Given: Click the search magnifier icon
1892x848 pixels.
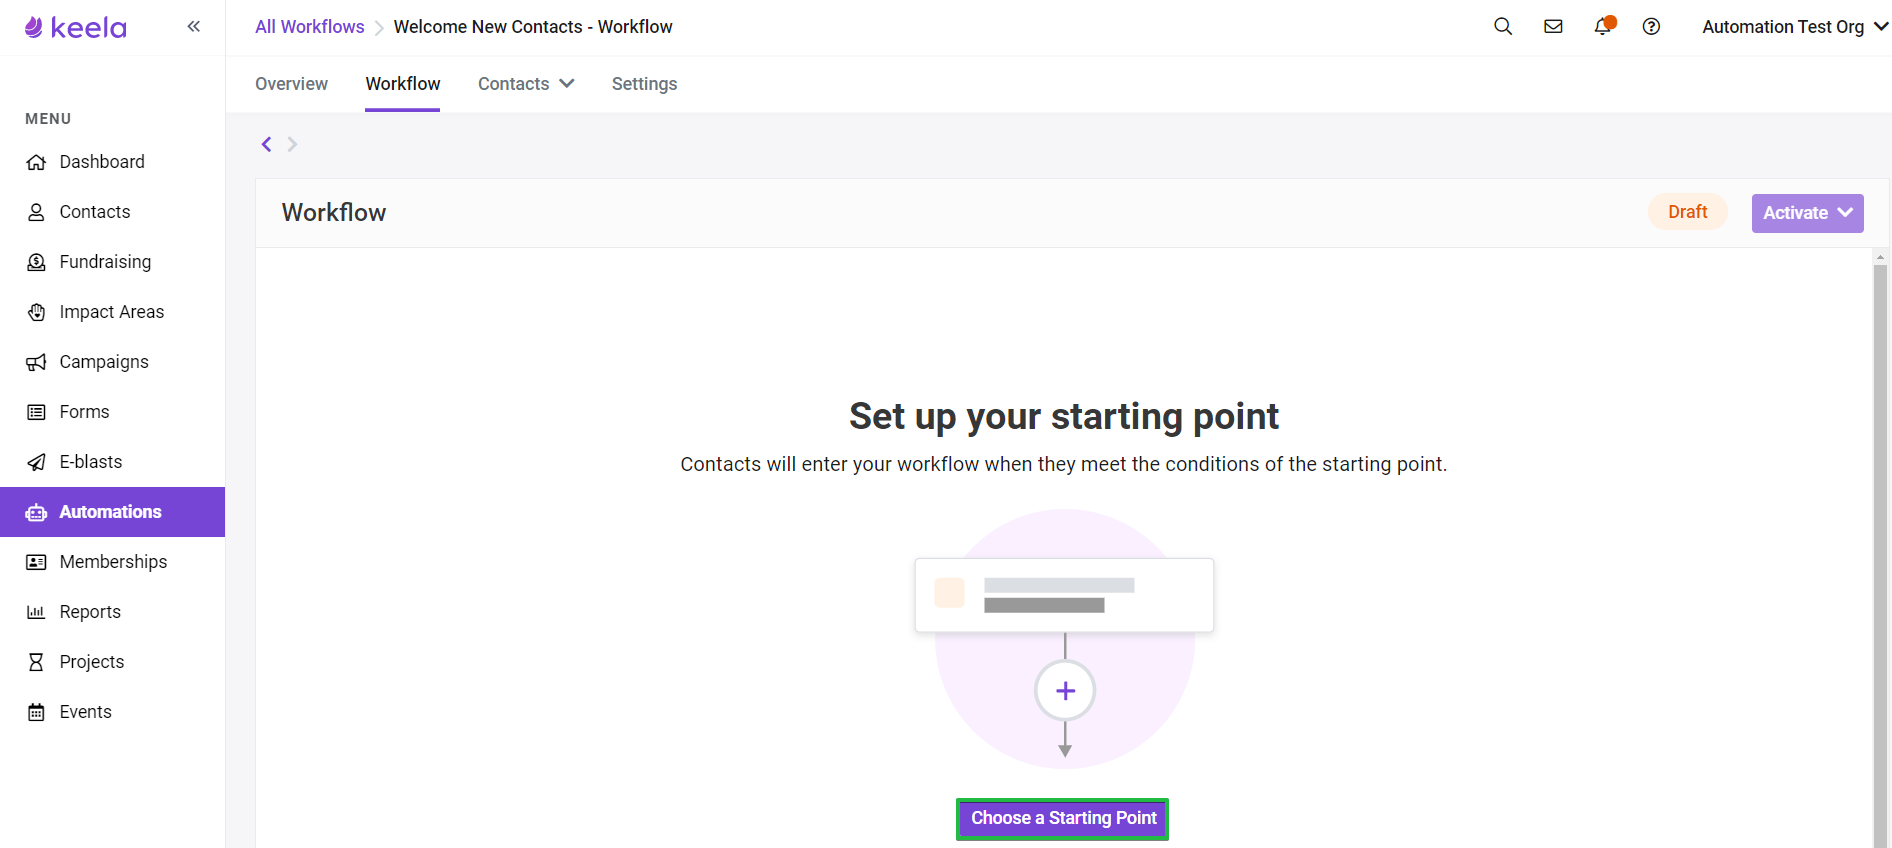Looking at the screenshot, I should point(1503,27).
